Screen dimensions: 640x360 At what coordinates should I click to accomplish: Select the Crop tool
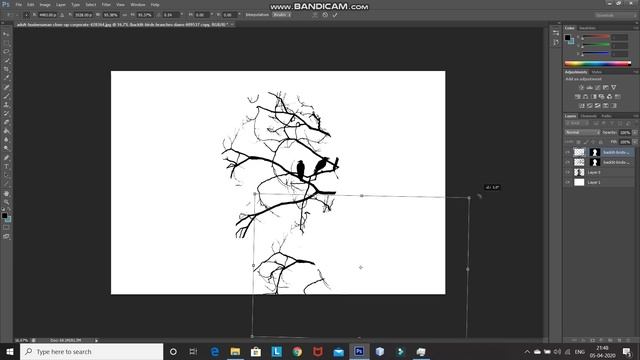pyautogui.click(x=6, y=69)
